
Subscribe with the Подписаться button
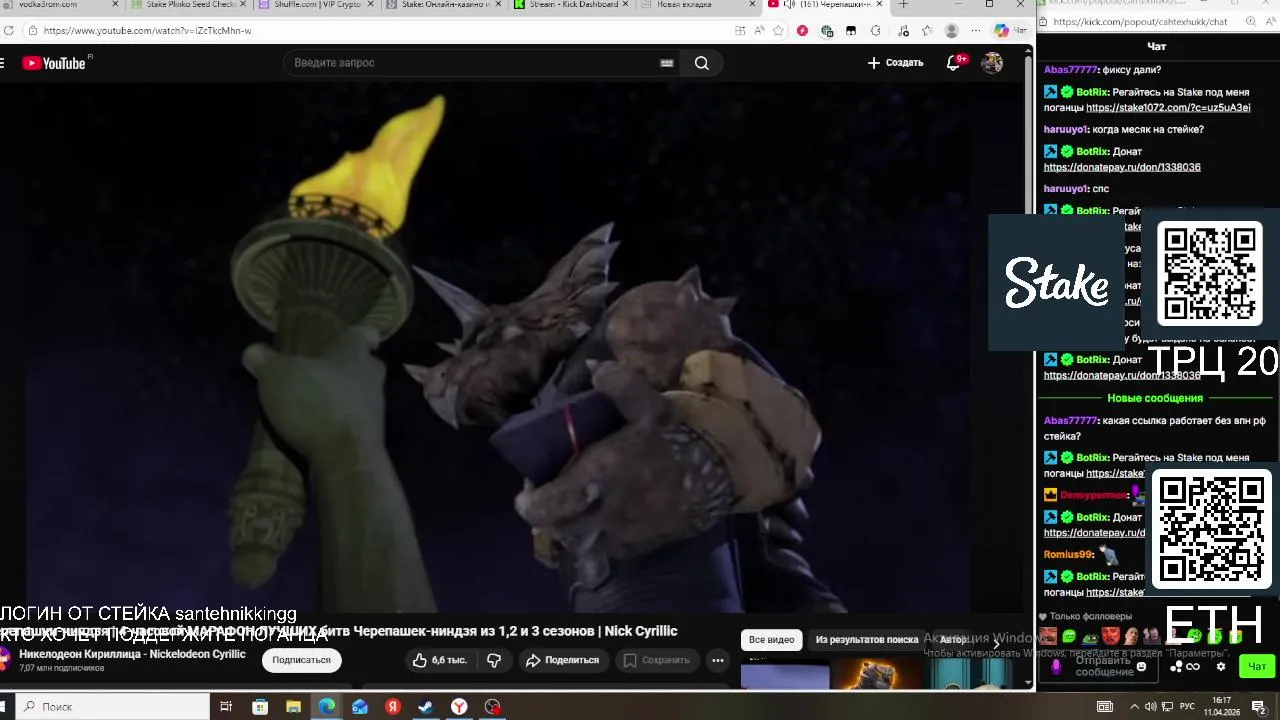click(301, 660)
